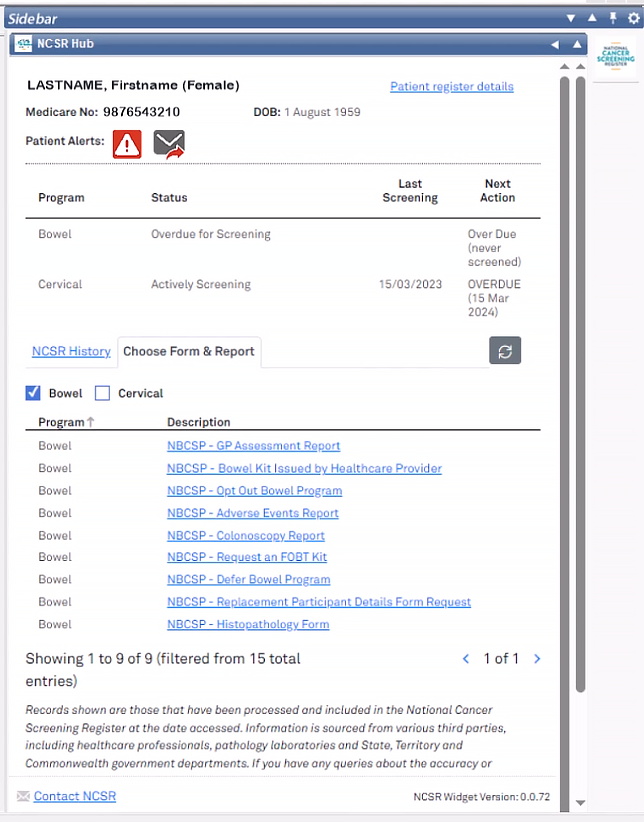Open Replacement Participant Details Form Request

319,602
